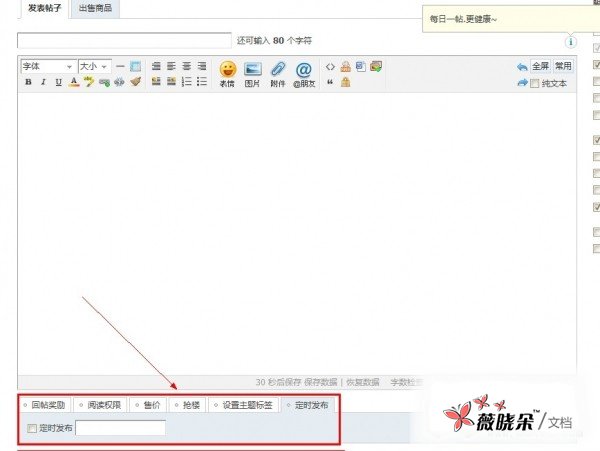This screenshot has width=600, height=451.
Task: Click the 全屏 fullscreen button
Action: coord(540,66)
